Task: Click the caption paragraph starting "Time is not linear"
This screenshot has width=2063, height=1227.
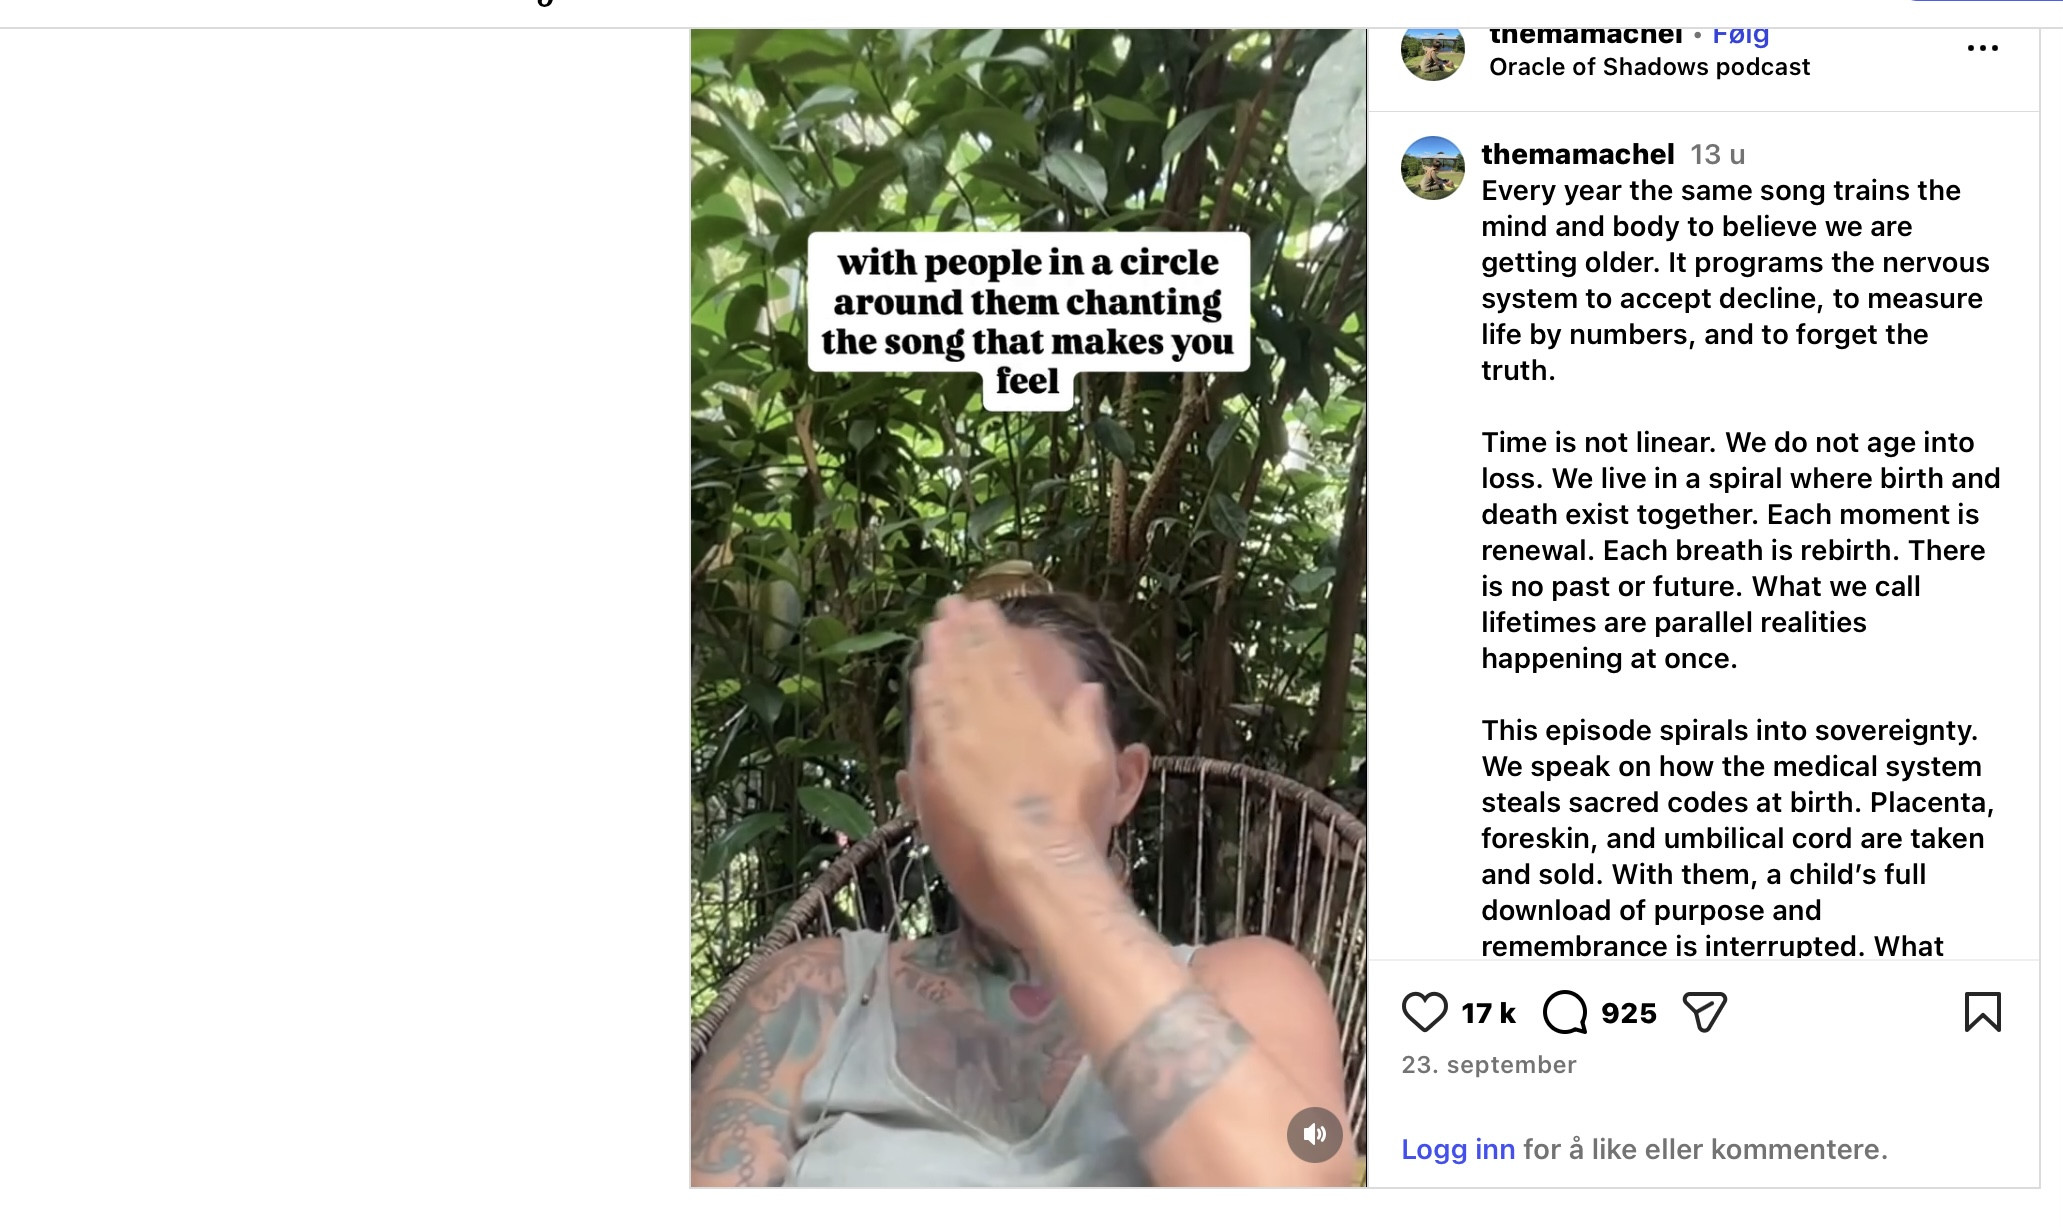Action: (x=1740, y=550)
